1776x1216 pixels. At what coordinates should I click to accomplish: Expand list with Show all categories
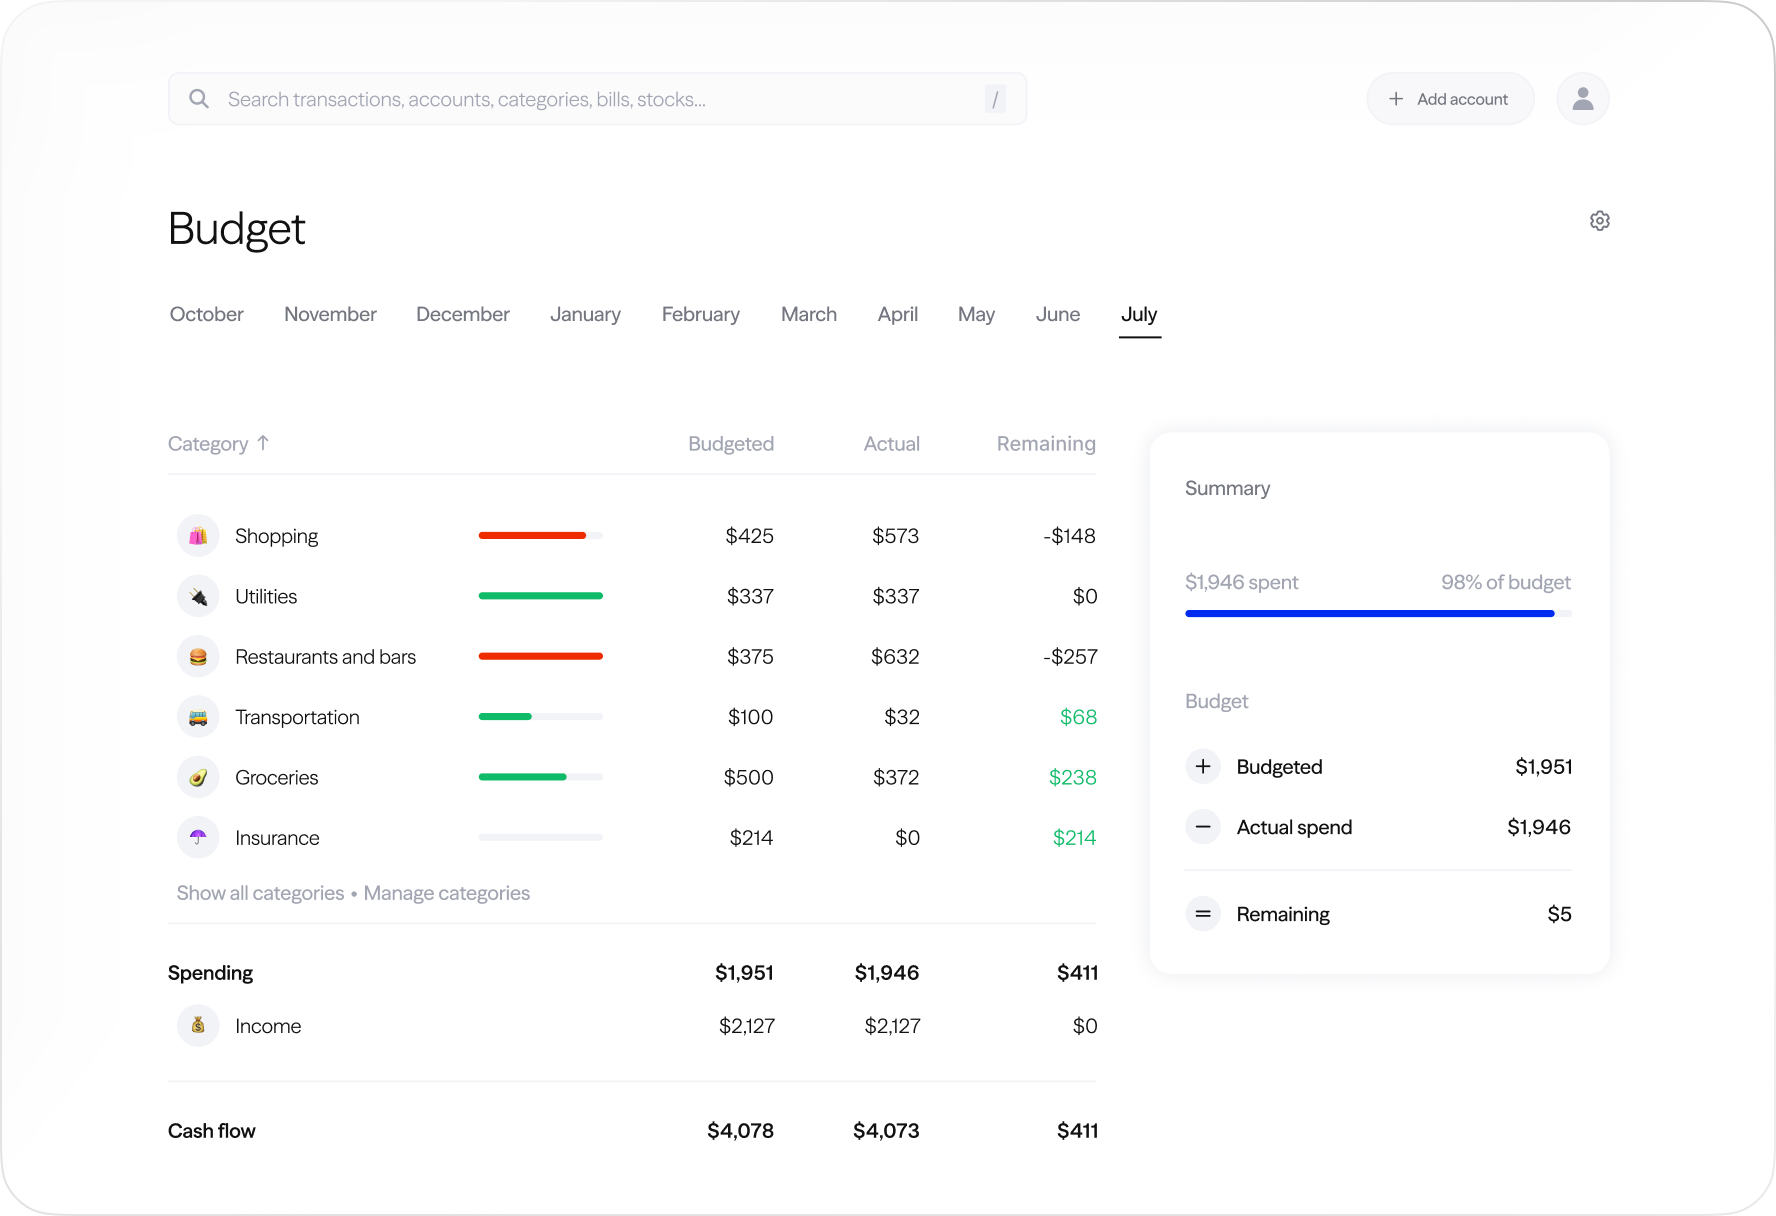[x=260, y=893]
